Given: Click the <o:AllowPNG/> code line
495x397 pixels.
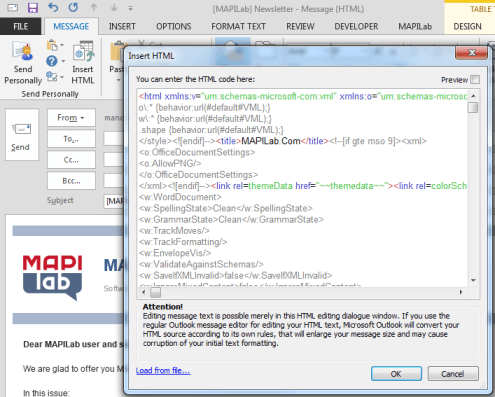Looking at the screenshot, I should [x=170, y=163].
